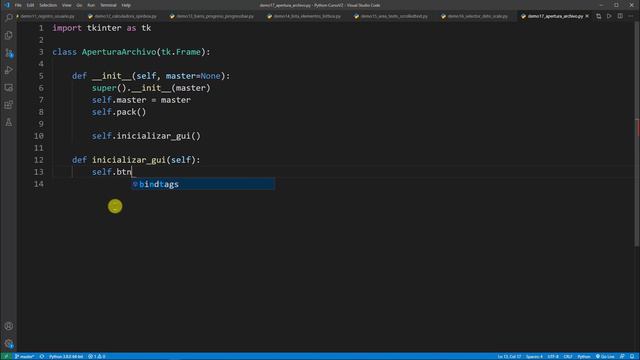
Task: Click the feedback icon in status bar
Action: [622, 356]
